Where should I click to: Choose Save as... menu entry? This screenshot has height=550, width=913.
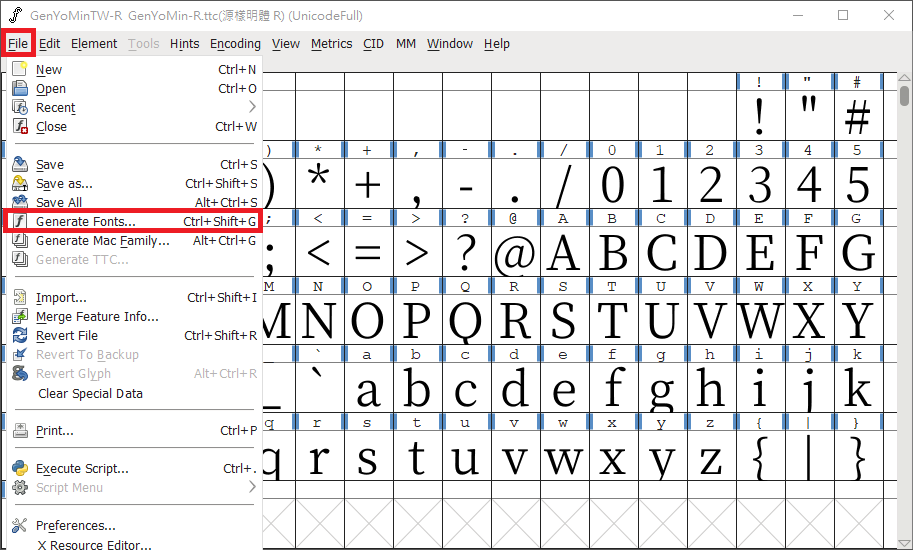133,183
